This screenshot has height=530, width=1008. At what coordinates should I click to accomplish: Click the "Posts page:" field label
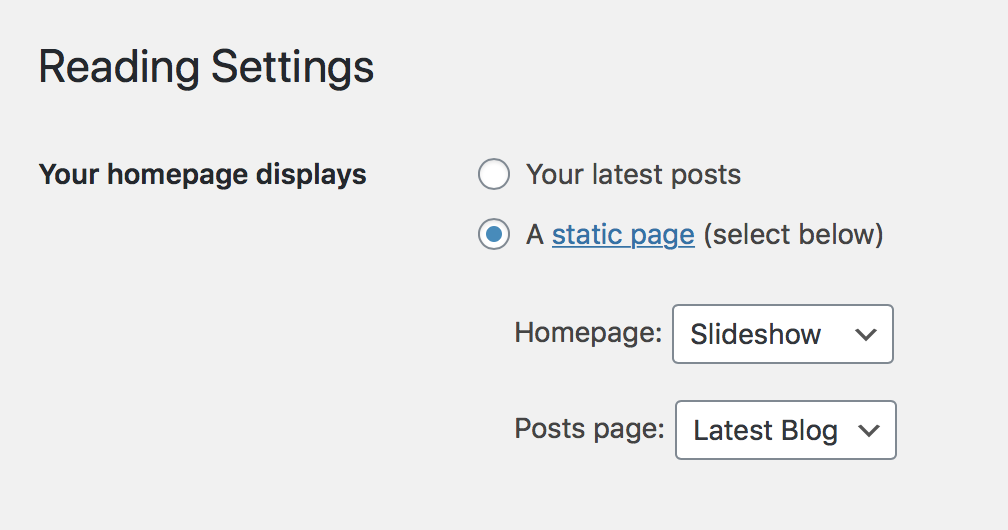click(589, 429)
